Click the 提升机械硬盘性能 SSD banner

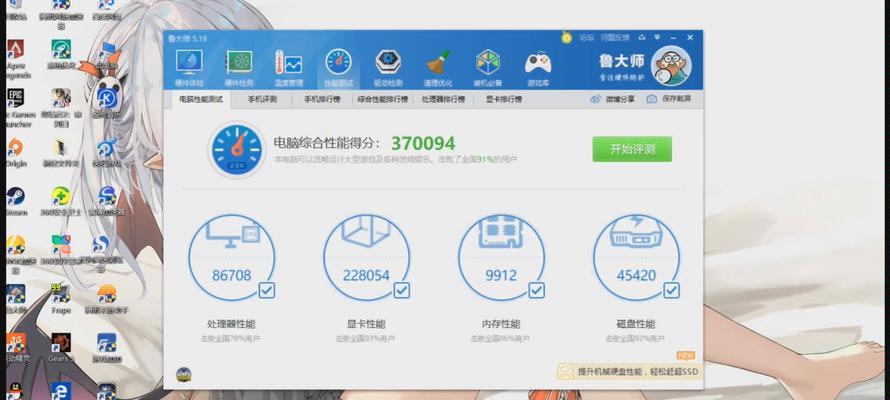tap(629, 372)
